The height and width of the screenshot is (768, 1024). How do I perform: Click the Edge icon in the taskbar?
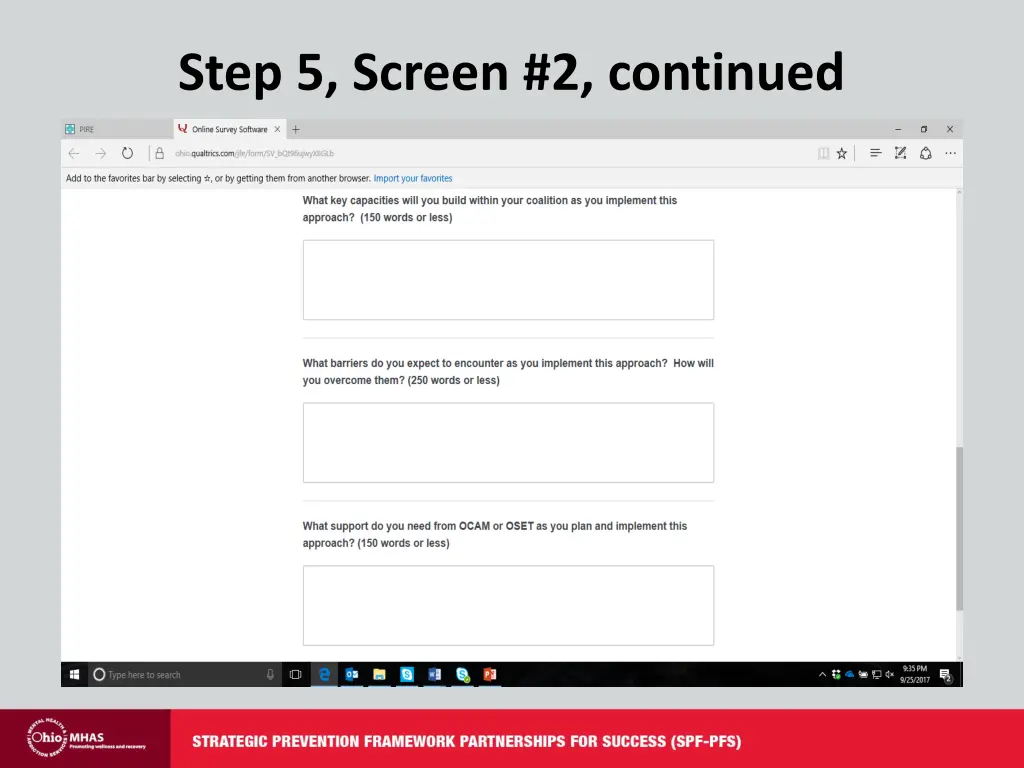pos(324,675)
